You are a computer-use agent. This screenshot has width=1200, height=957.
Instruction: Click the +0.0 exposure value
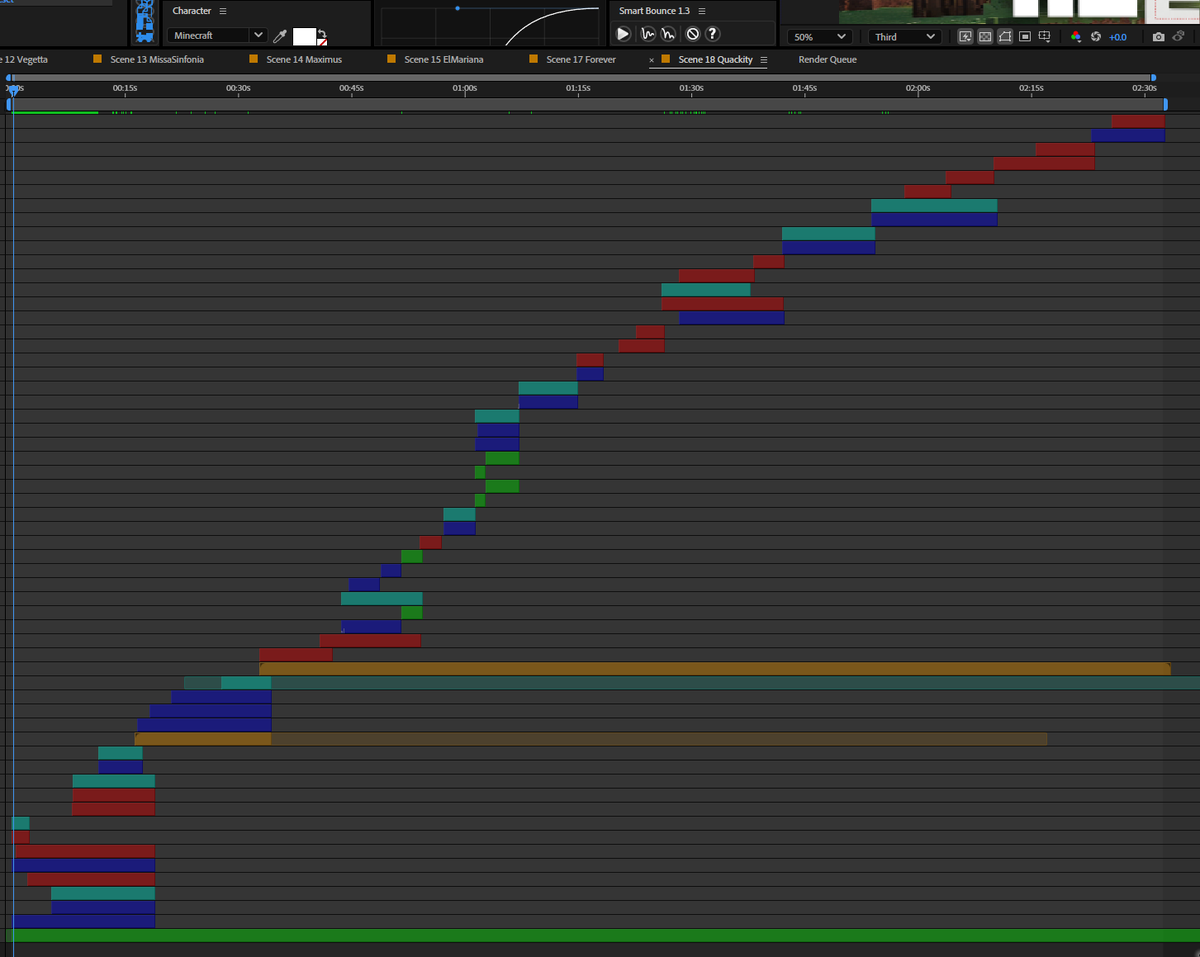[1118, 37]
